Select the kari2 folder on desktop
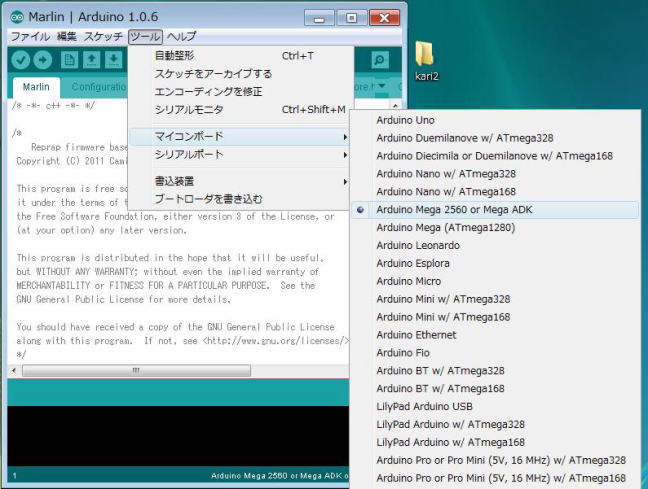This screenshot has height=489, width=648. tap(426, 61)
